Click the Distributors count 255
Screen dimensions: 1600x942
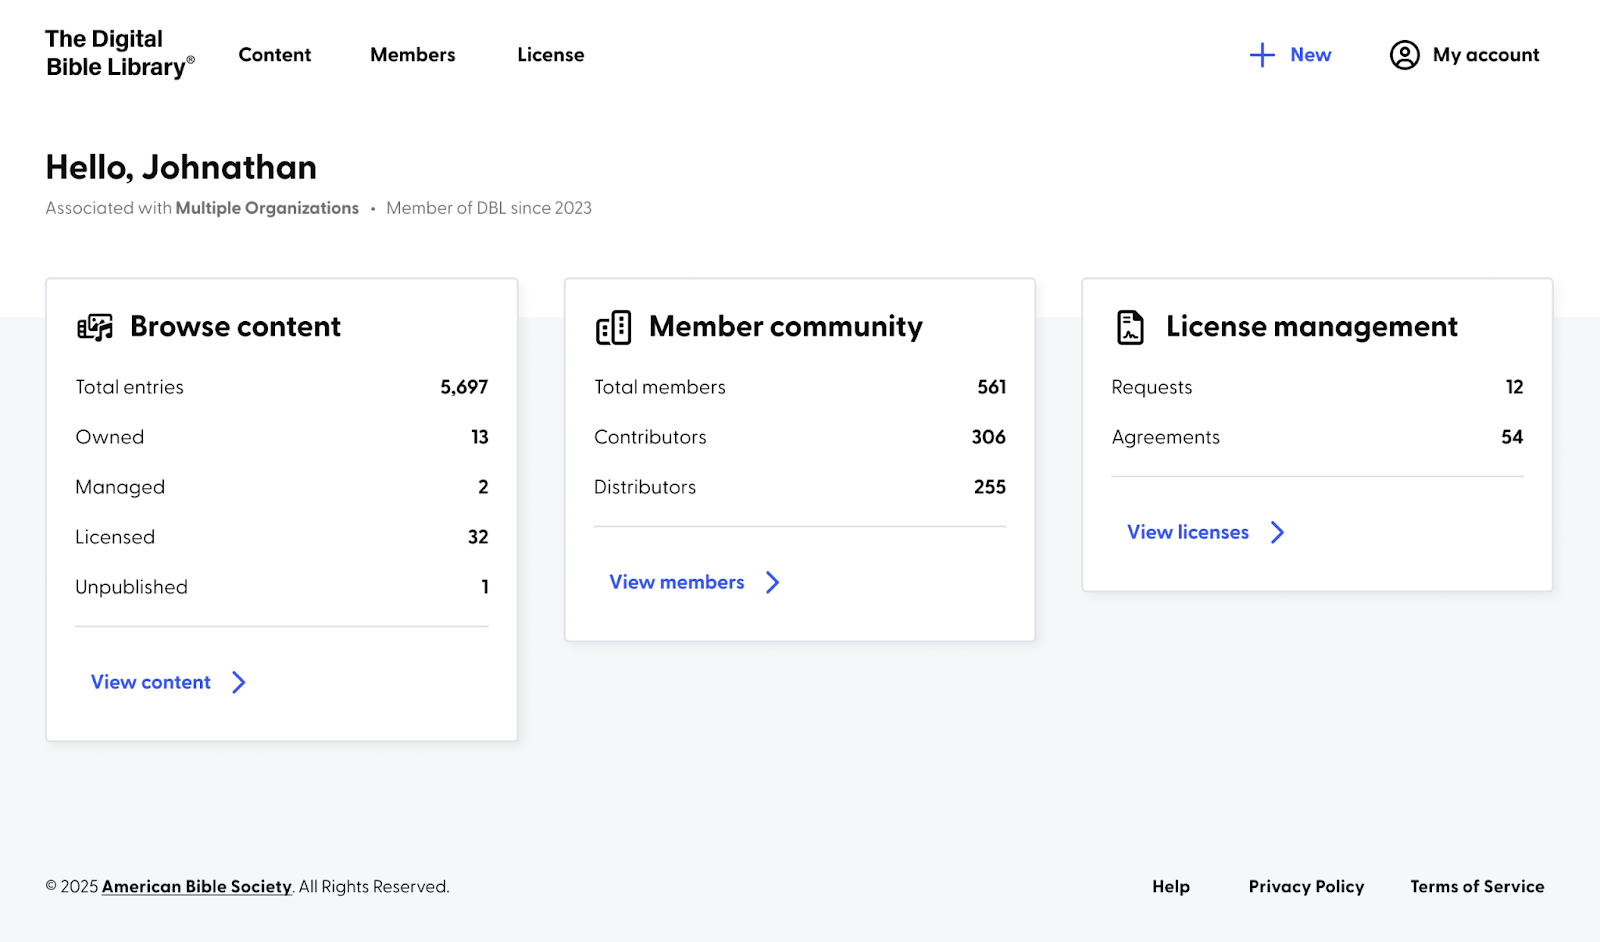coord(990,487)
